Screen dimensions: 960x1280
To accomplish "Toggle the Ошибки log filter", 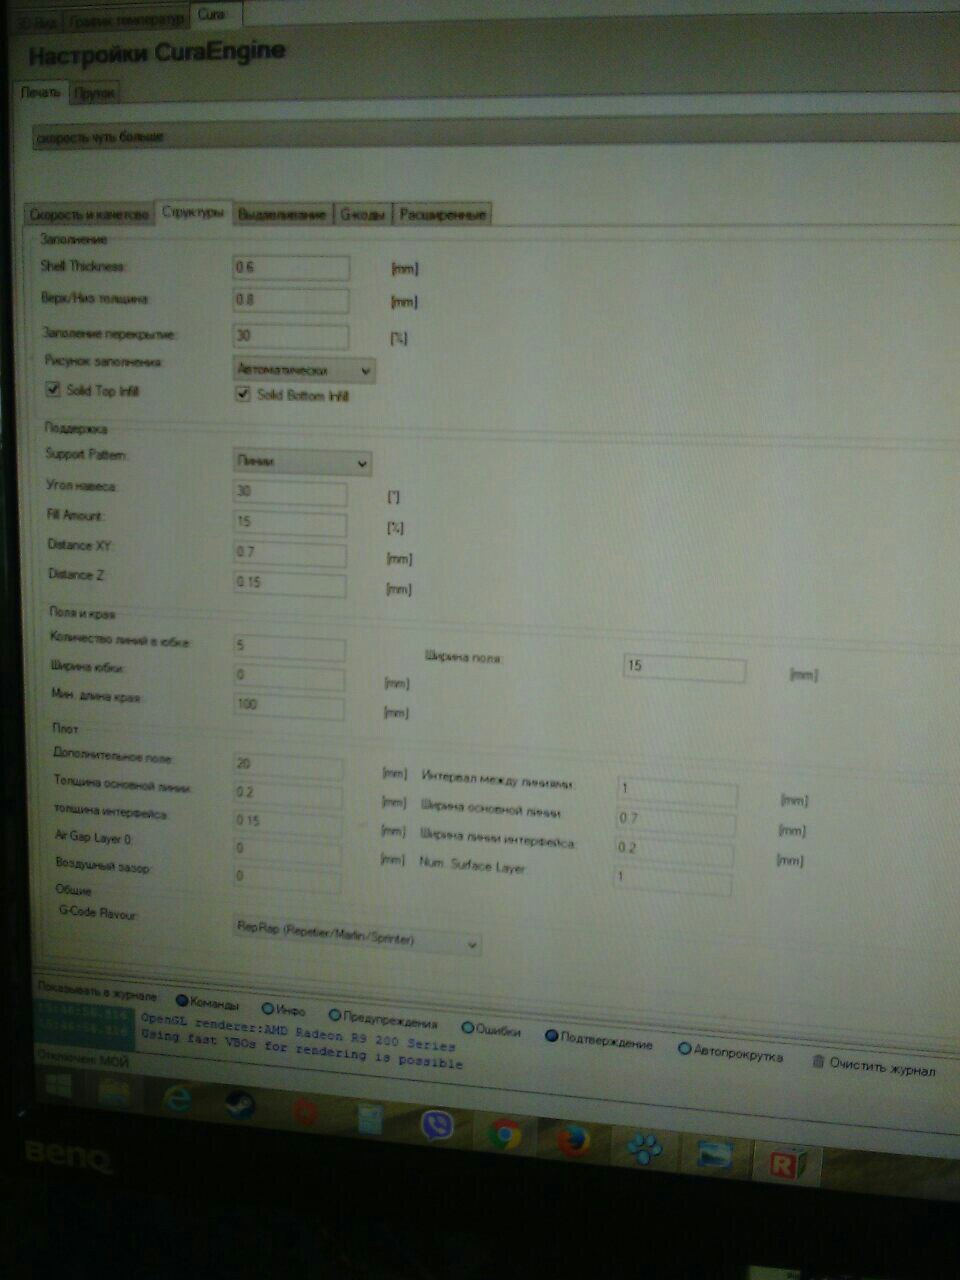I will point(467,1027).
